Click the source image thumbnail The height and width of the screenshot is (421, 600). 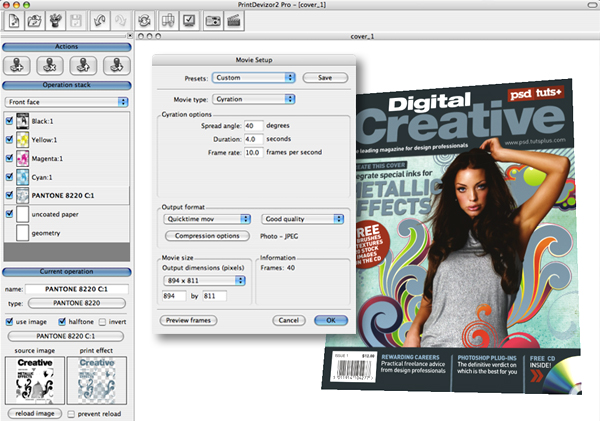click(x=35, y=380)
